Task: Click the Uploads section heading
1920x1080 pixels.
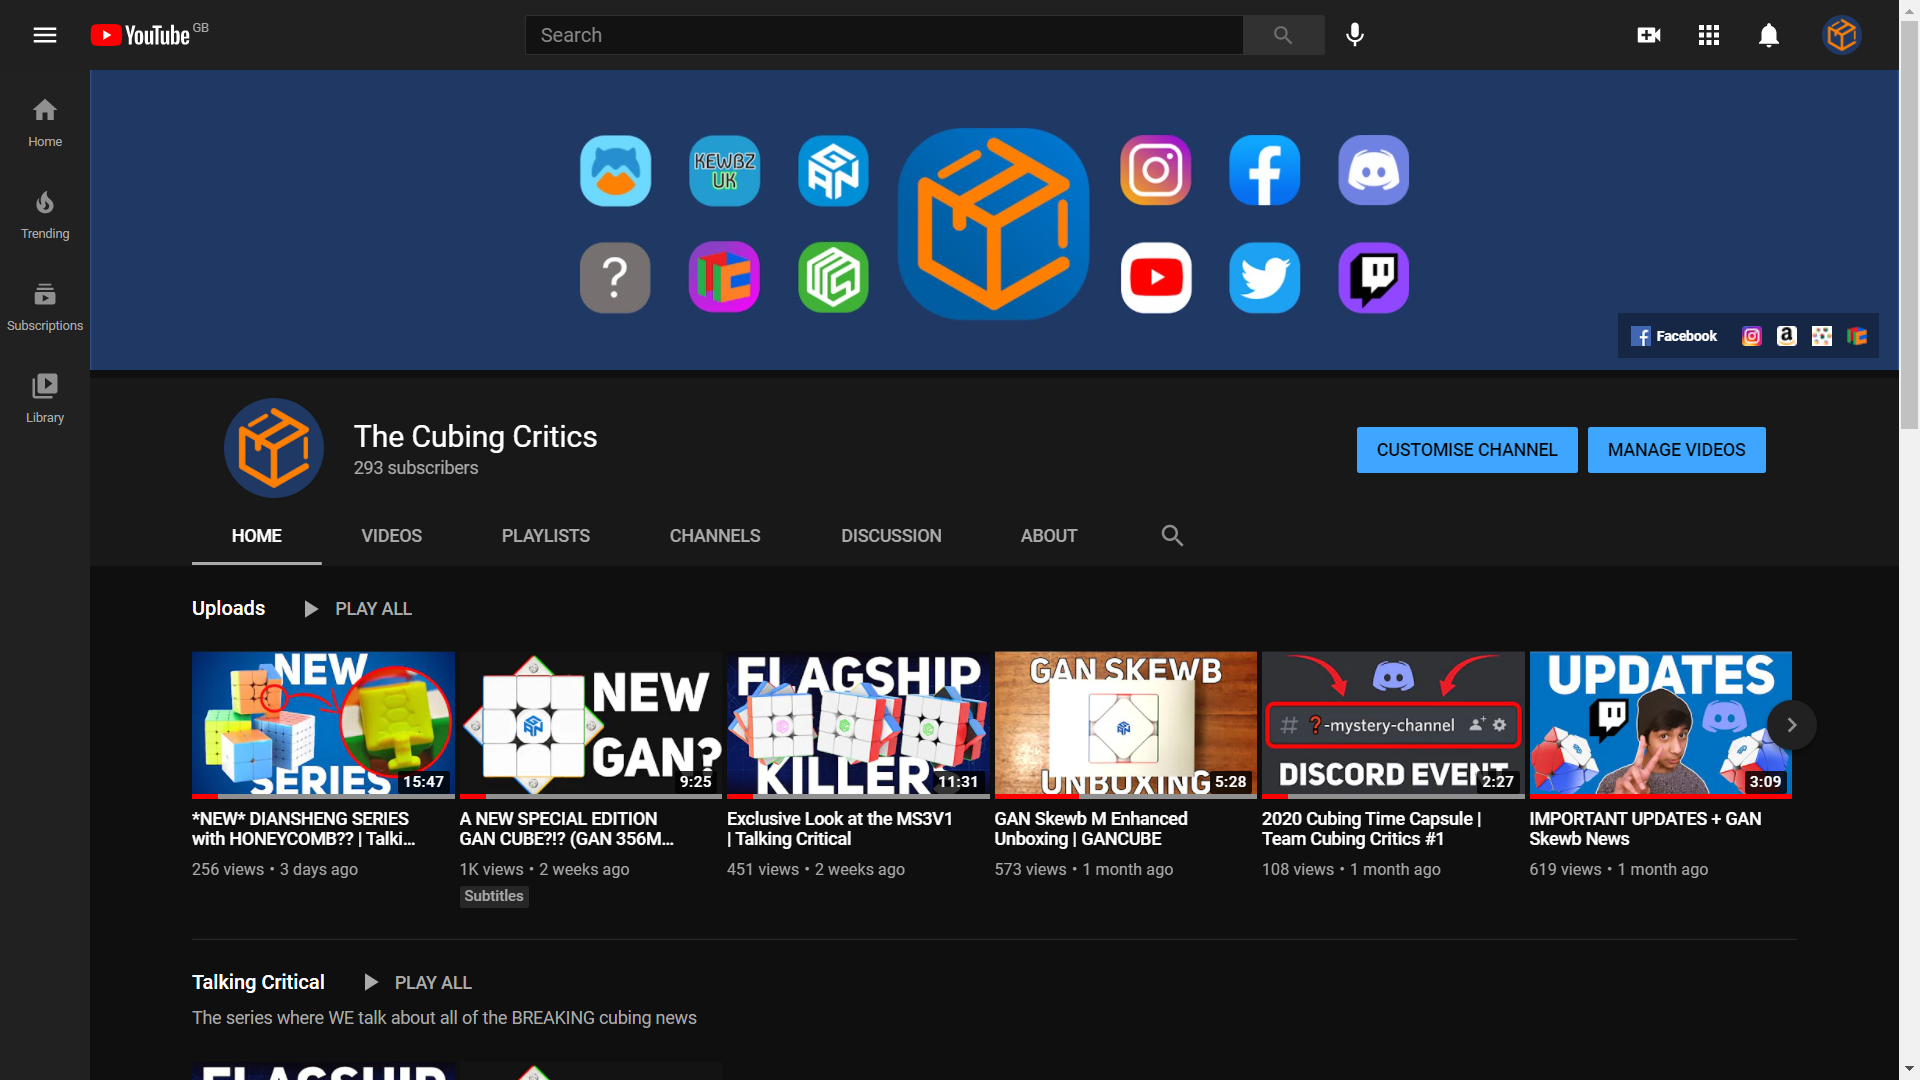Action: 228,609
